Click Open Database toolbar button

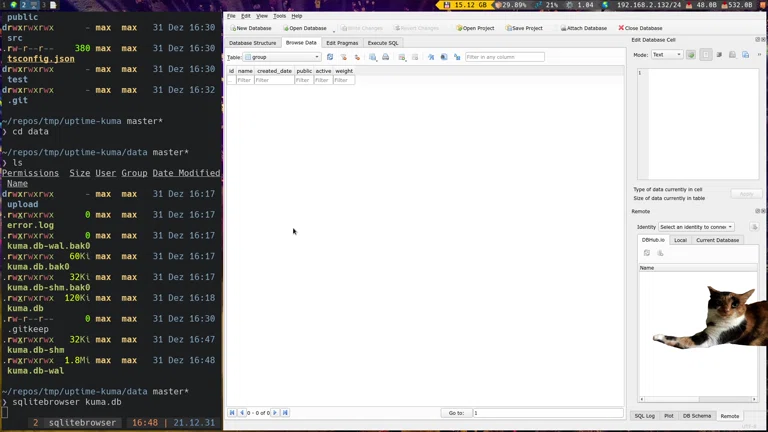click(305, 28)
